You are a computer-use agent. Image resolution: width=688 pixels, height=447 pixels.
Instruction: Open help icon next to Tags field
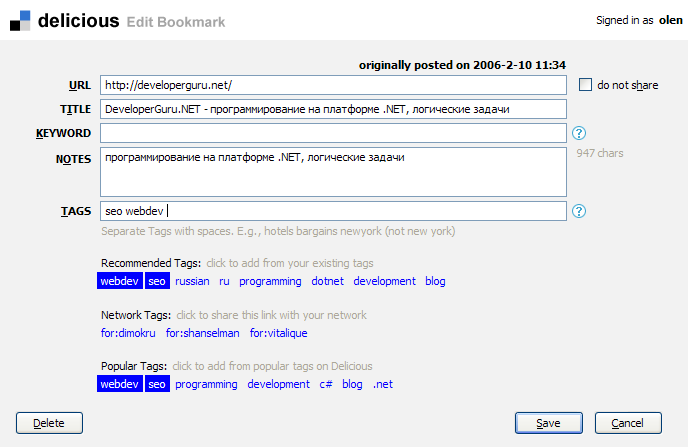click(579, 211)
